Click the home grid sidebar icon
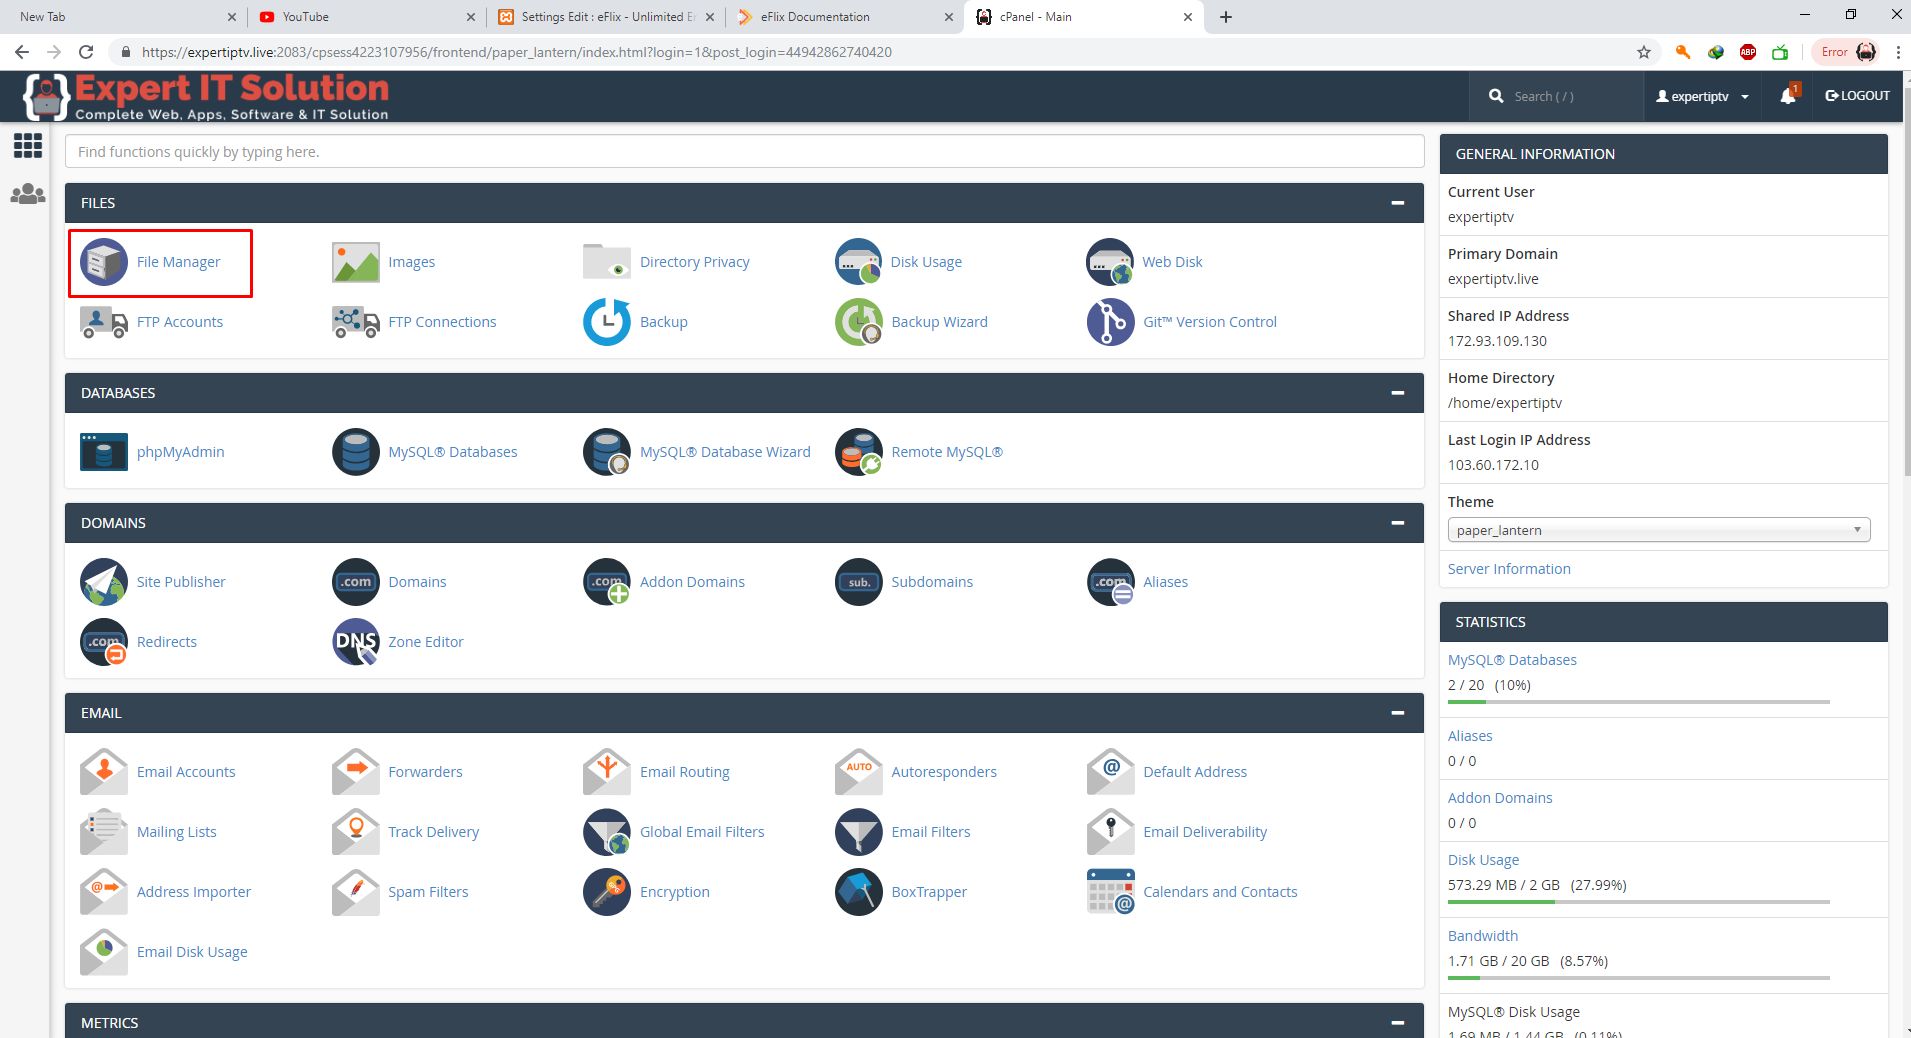The image size is (1911, 1038). pos(28,146)
